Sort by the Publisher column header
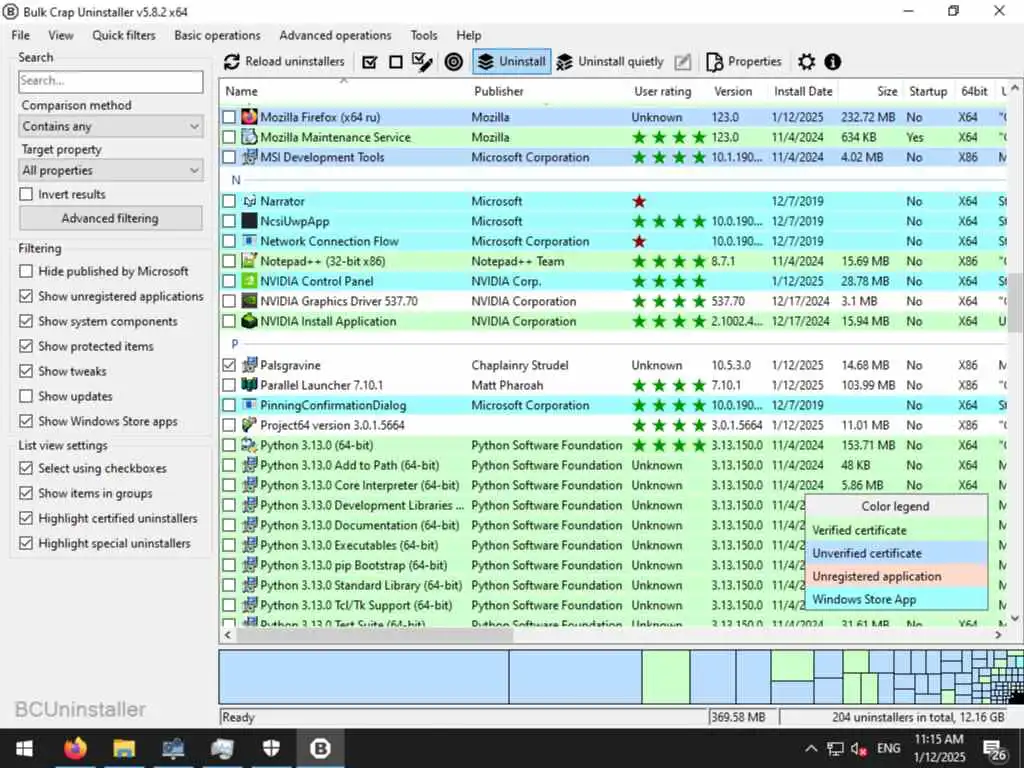This screenshot has width=1024, height=768. point(499,91)
